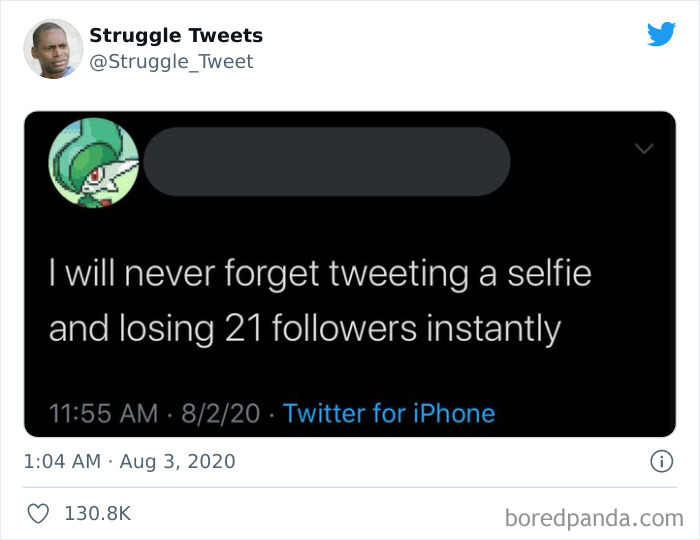Click the line 'I will never forget tweeting a selfie'

coord(320,273)
